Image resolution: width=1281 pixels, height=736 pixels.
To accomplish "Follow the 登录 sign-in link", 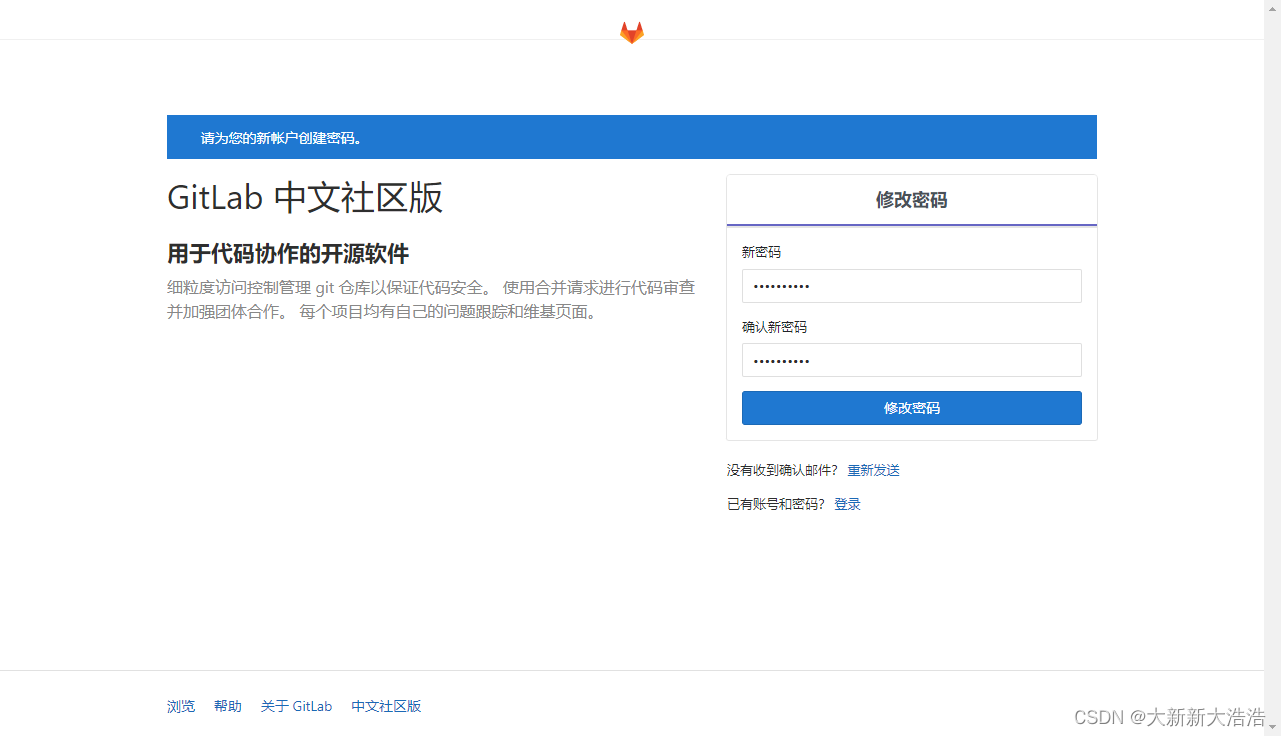I will pos(847,504).
